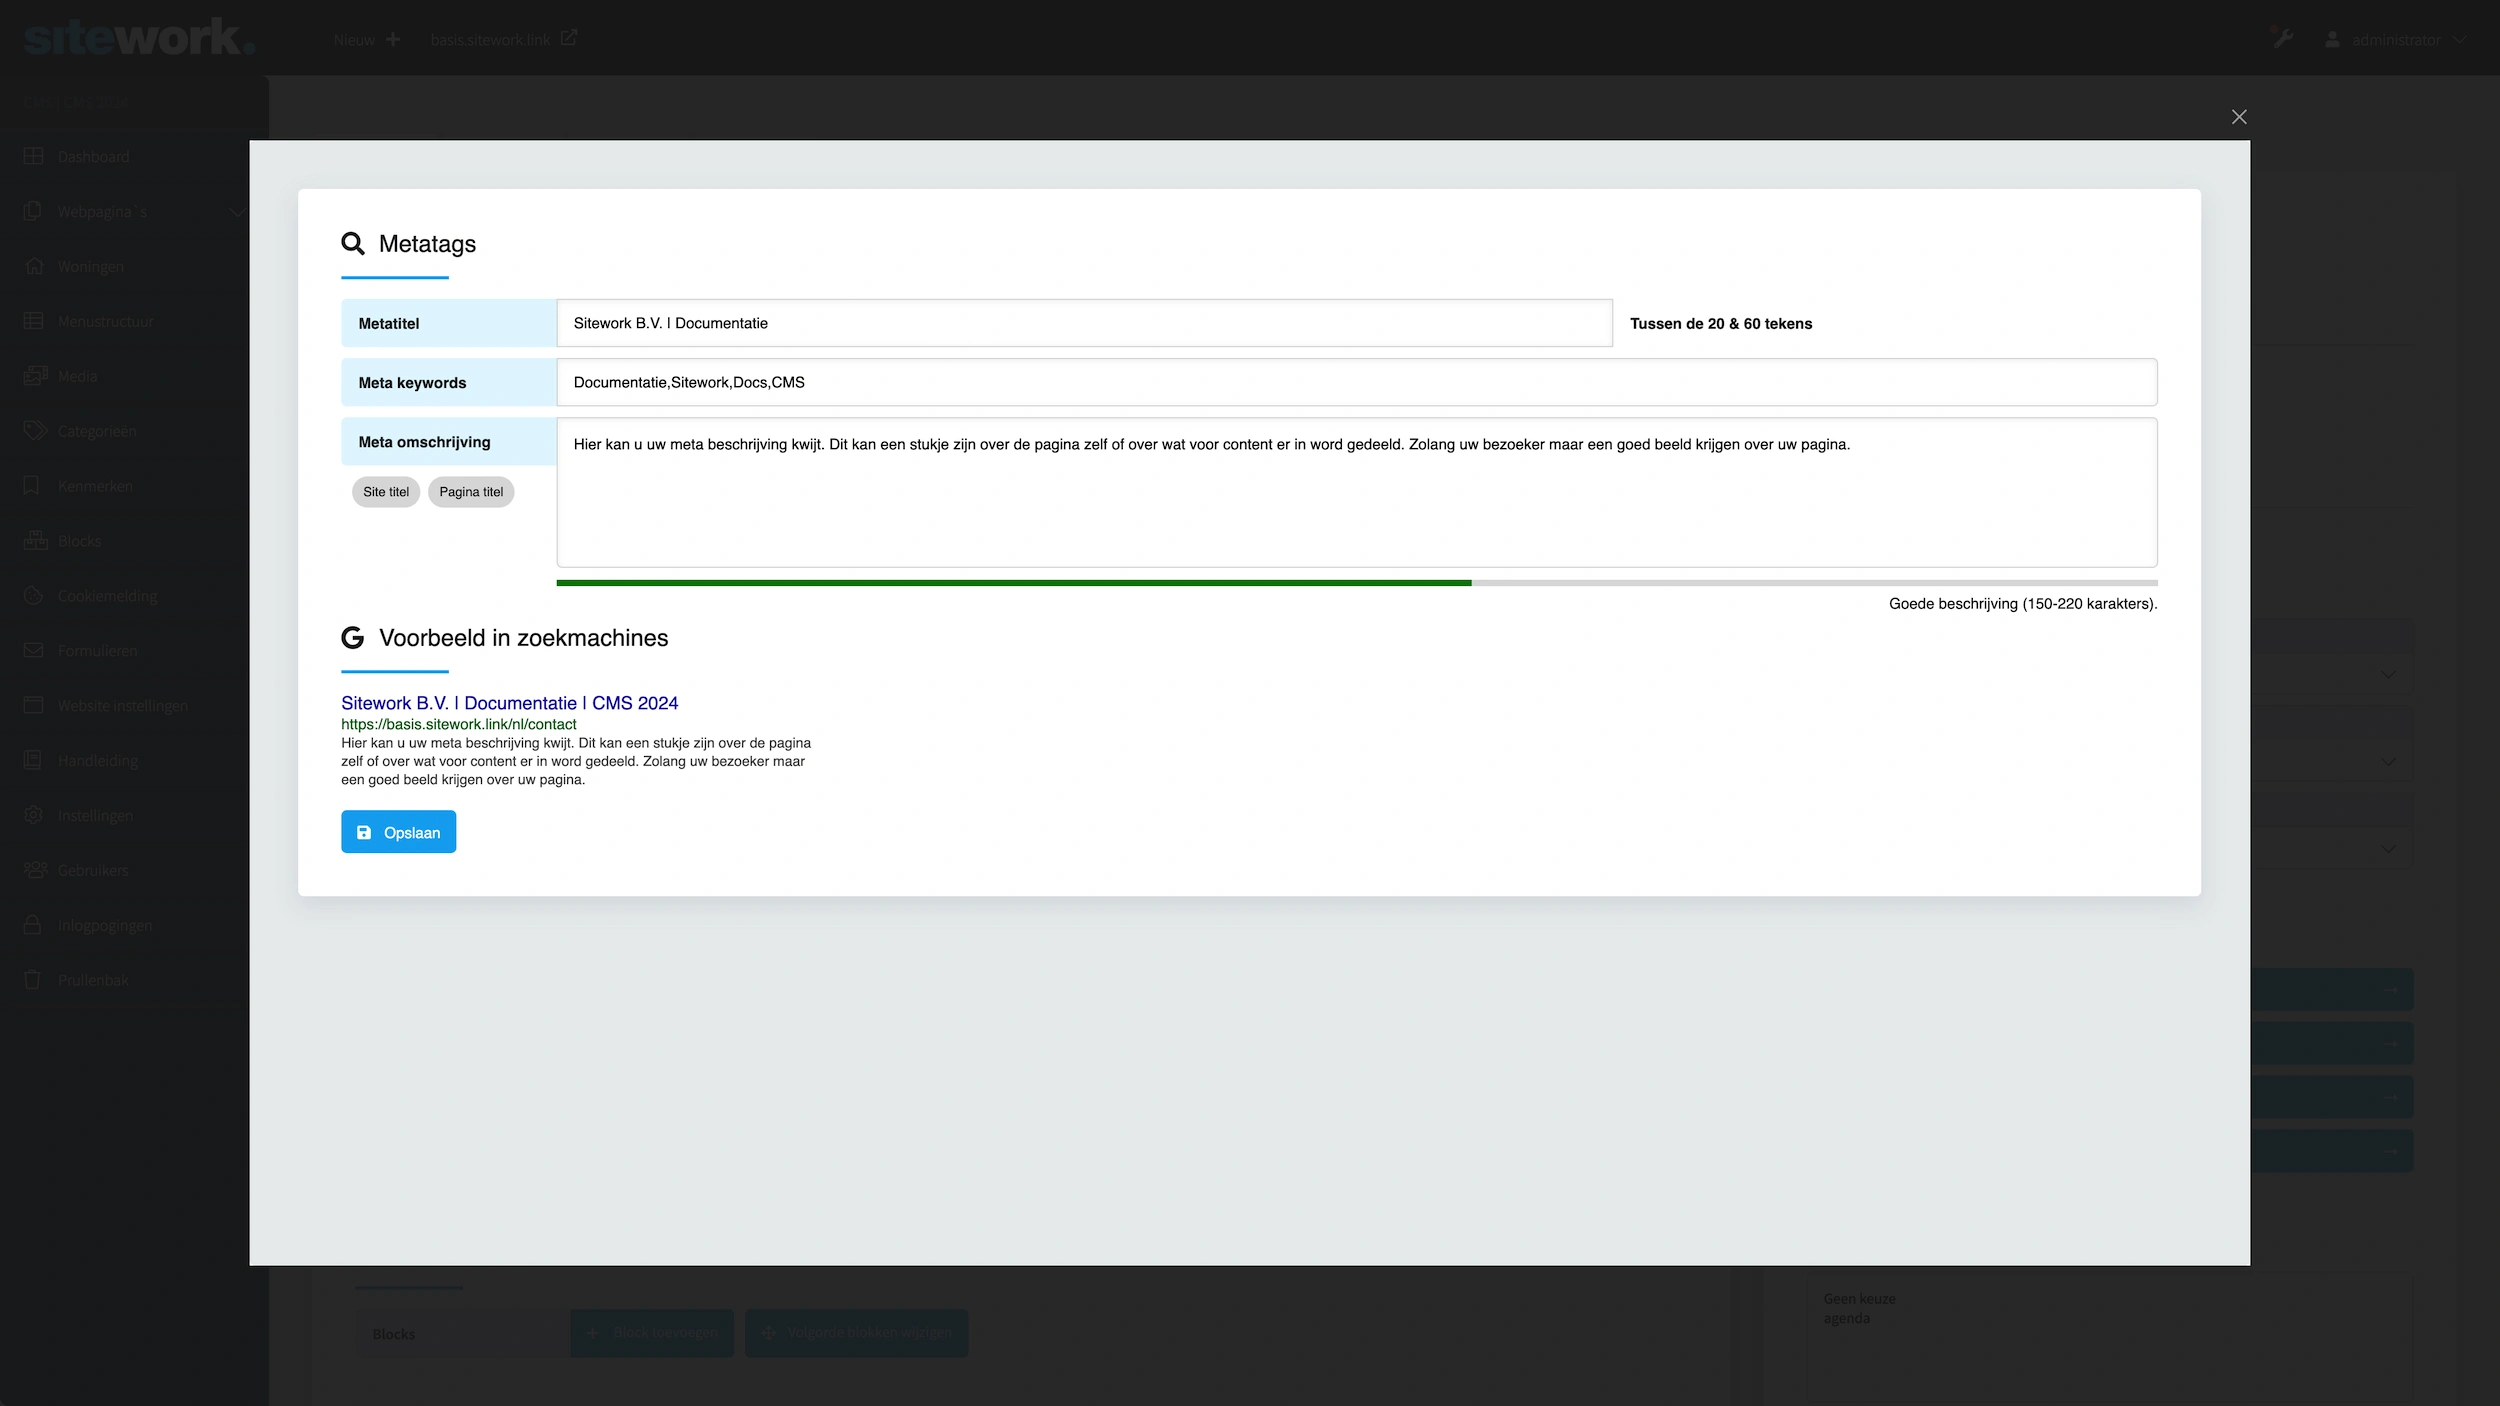Image resolution: width=2500 pixels, height=1406 pixels.
Task: Click the basis.sitework.link preview URL
Action: [x=458, y=724]
